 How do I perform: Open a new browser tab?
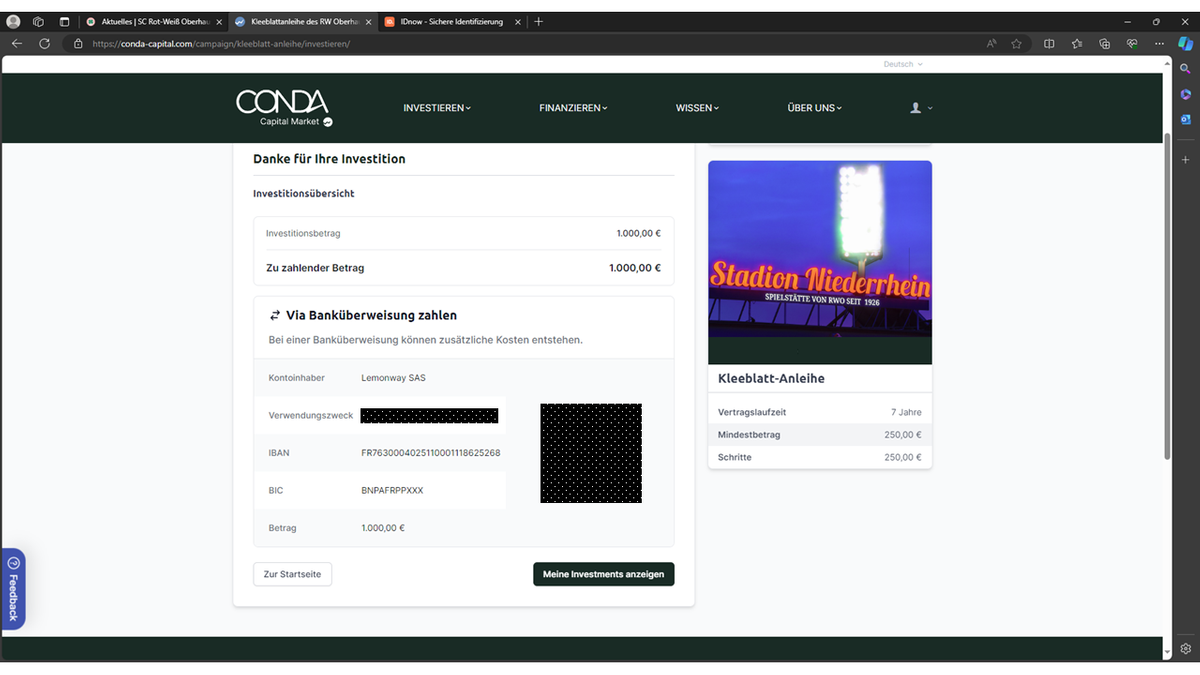point(539,21)
